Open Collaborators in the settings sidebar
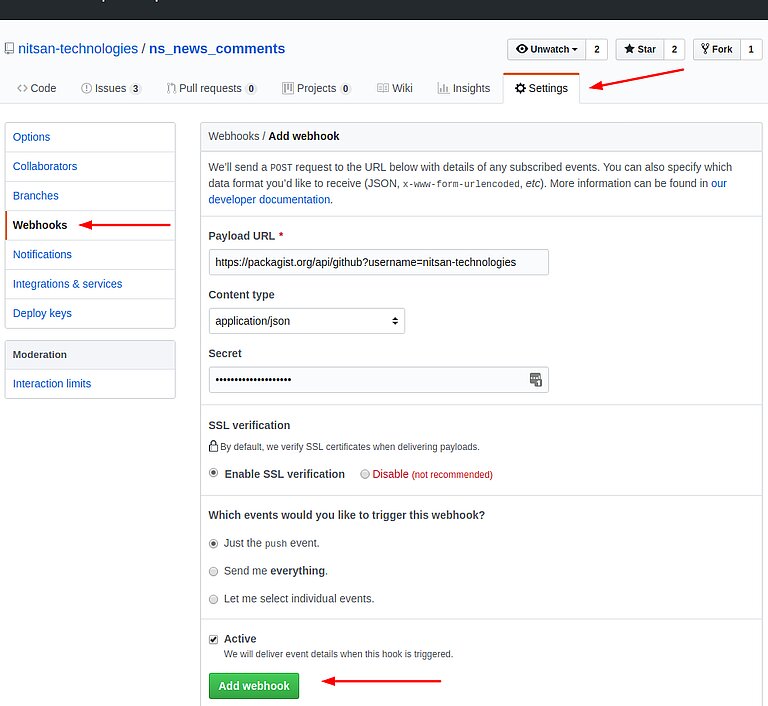This screenshot has width=768, height=706. coord(90,167)
